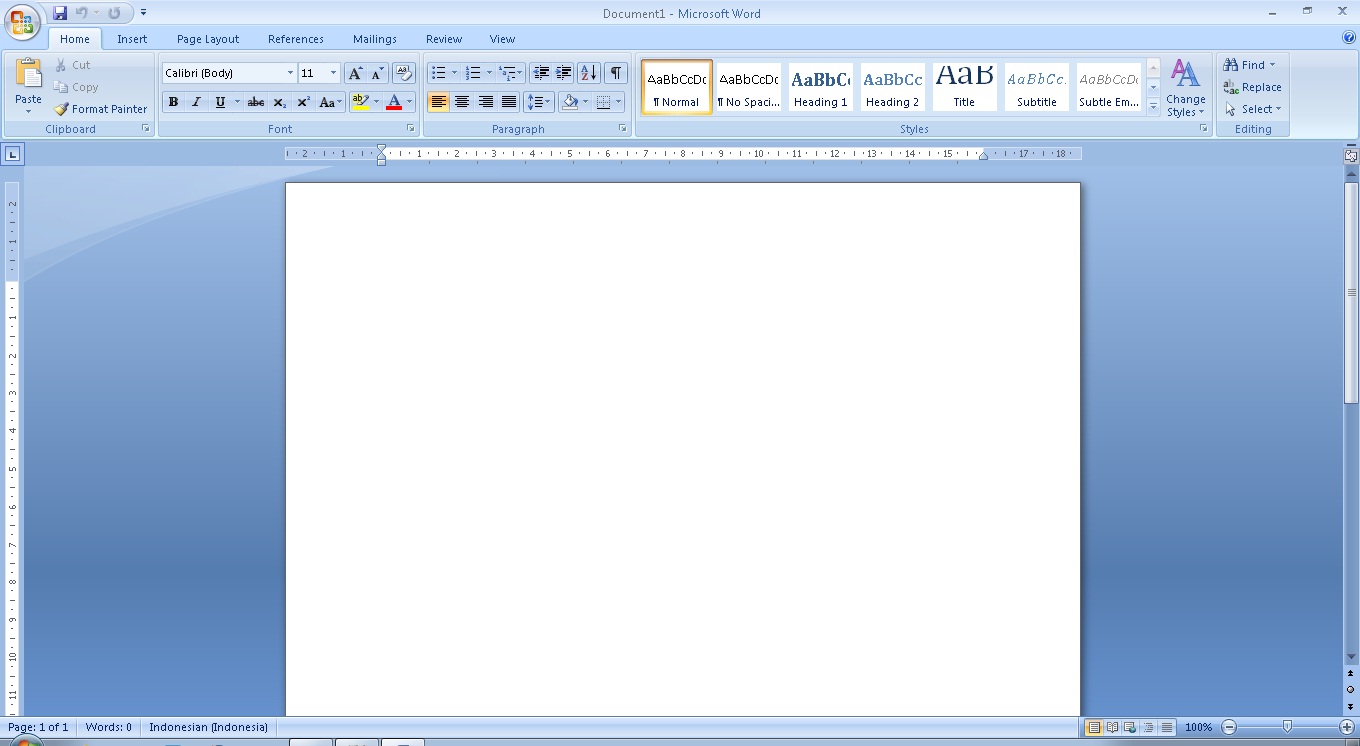
Task: Toggle underline formatting
Action: [x=219, y=101]
